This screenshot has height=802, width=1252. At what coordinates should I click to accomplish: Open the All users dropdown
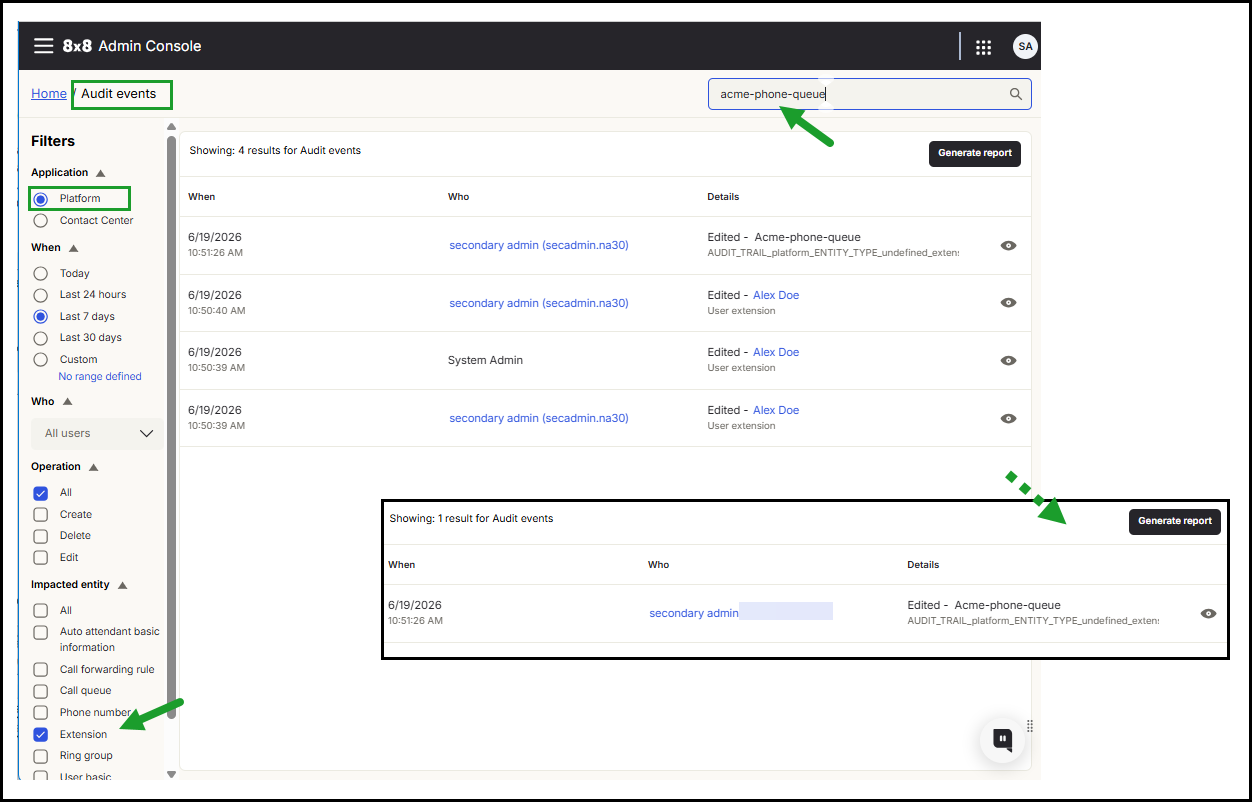point(97,433)
